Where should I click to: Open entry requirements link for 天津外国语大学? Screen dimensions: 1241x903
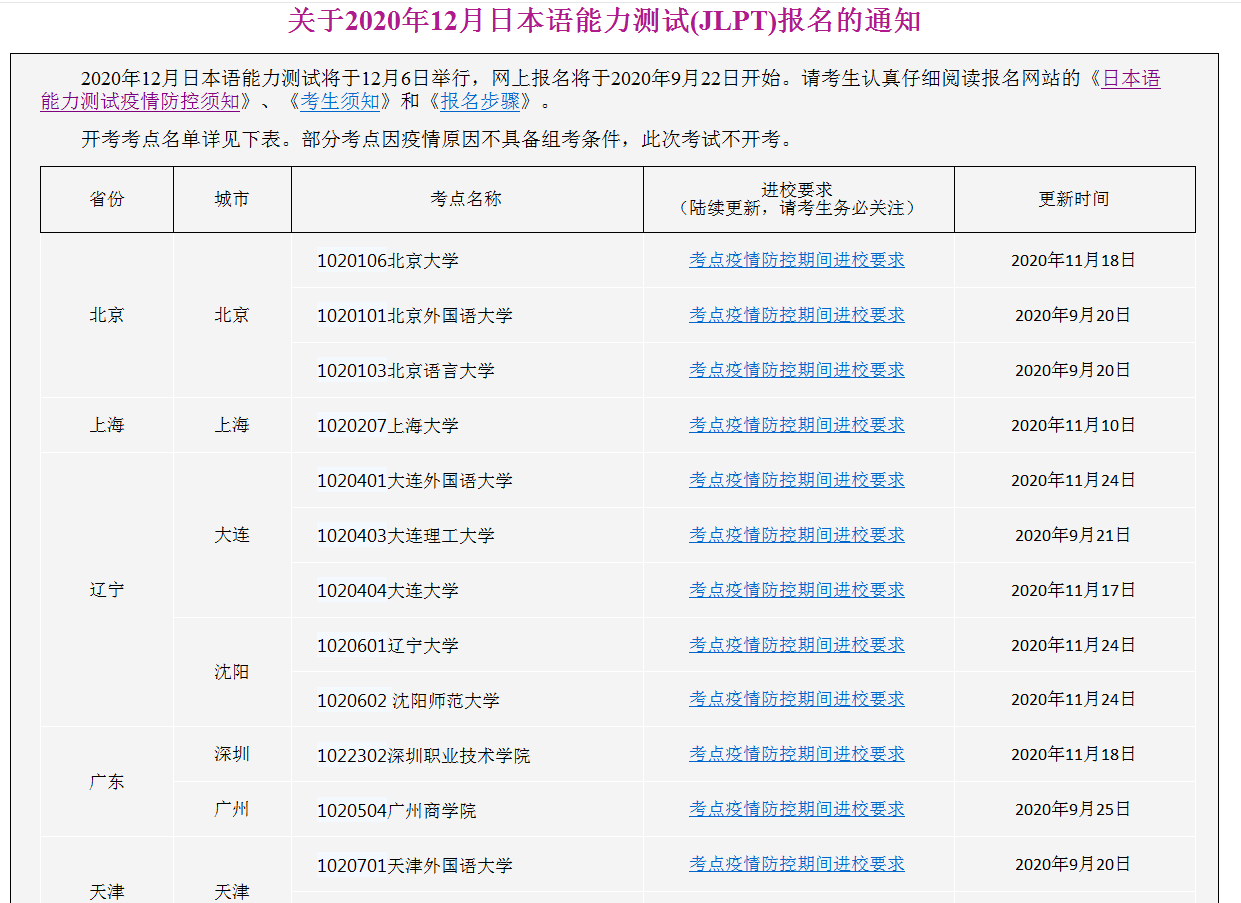point(796,864)
